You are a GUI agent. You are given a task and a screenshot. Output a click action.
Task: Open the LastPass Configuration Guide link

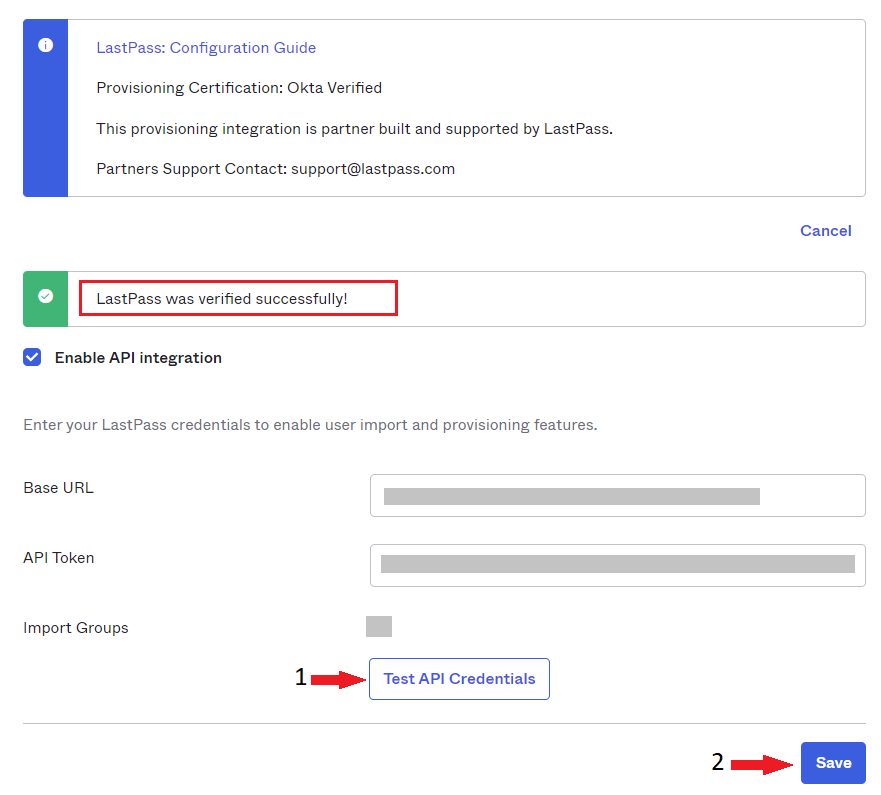[x=206, y=47]
